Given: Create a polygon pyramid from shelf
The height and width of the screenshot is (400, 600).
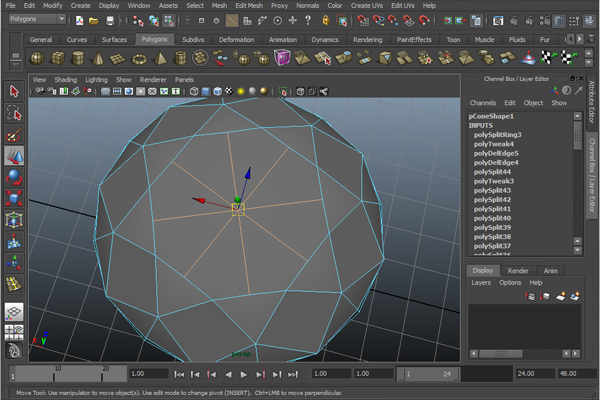Looking at the screenshot, I should [160, 58].
